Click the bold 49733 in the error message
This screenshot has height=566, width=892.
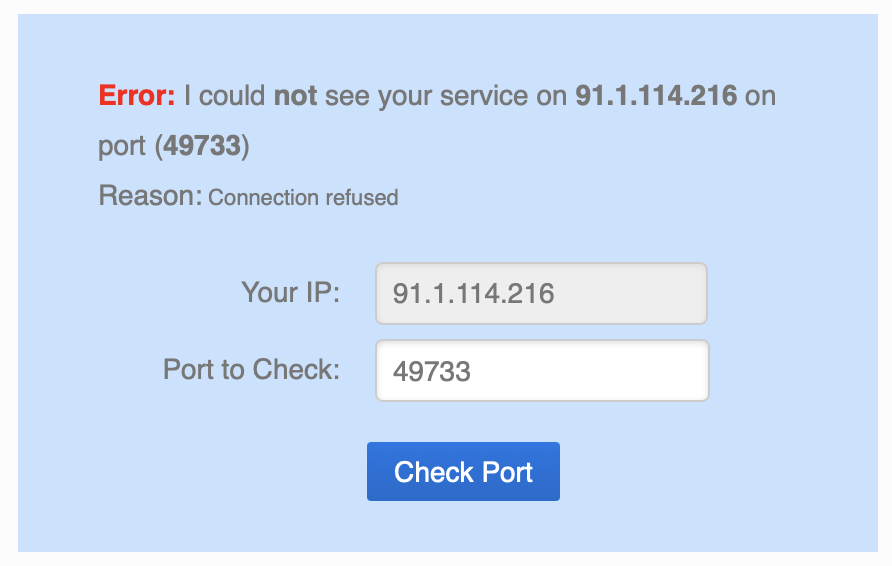203,147
